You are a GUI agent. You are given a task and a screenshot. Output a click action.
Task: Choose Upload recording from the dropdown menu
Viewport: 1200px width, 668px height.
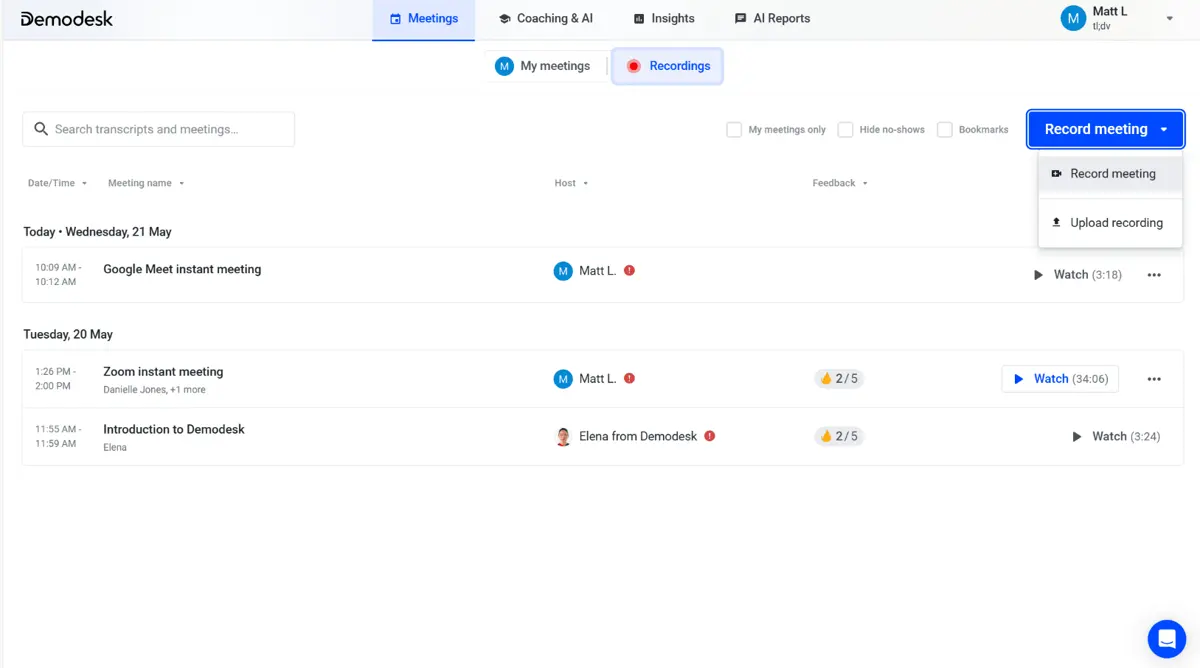1111,223
